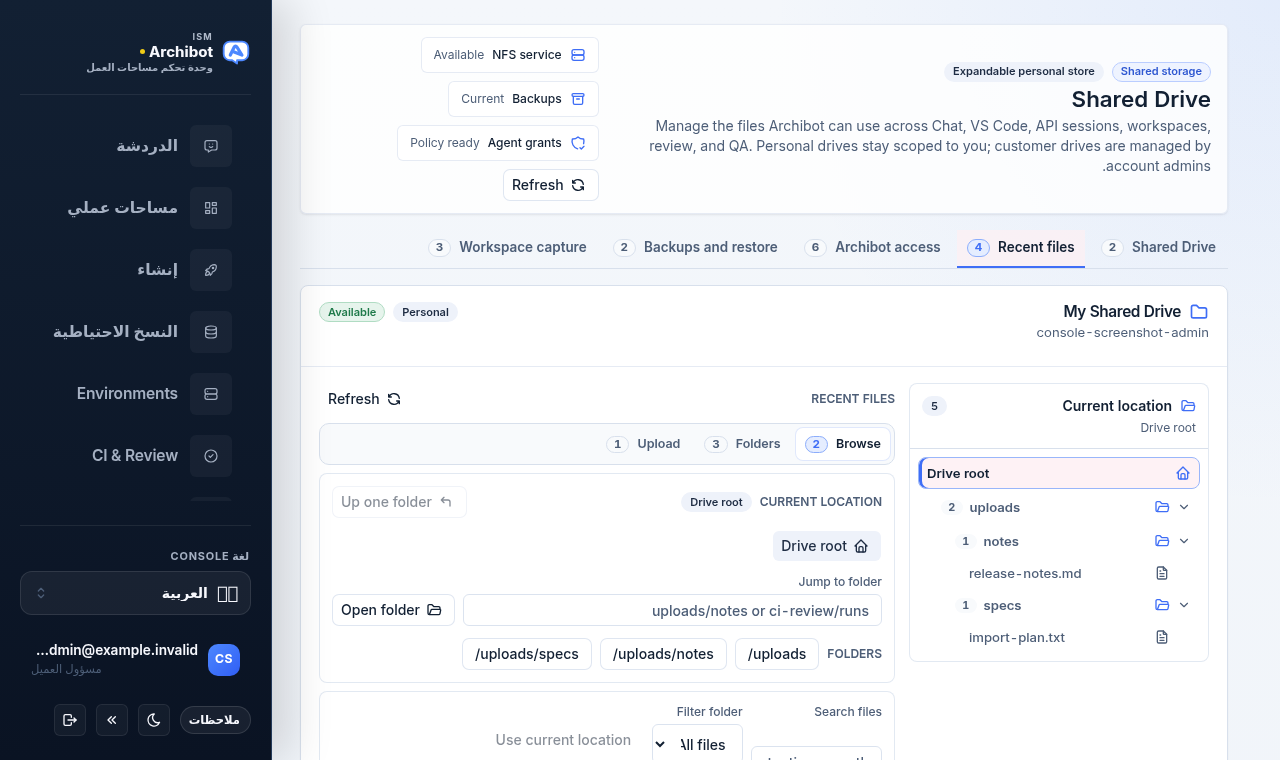Click import-plan.txt file icon

click(1162, 637)
